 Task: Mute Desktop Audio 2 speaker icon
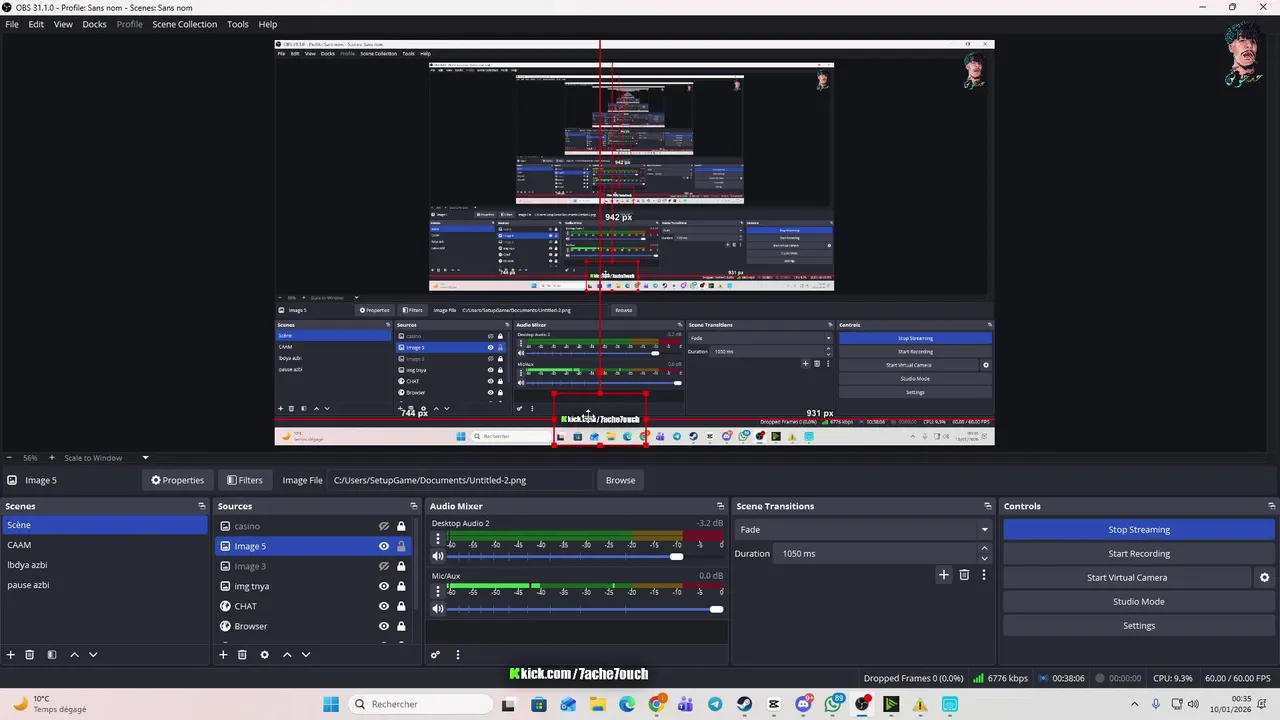[x=438, y=556]
